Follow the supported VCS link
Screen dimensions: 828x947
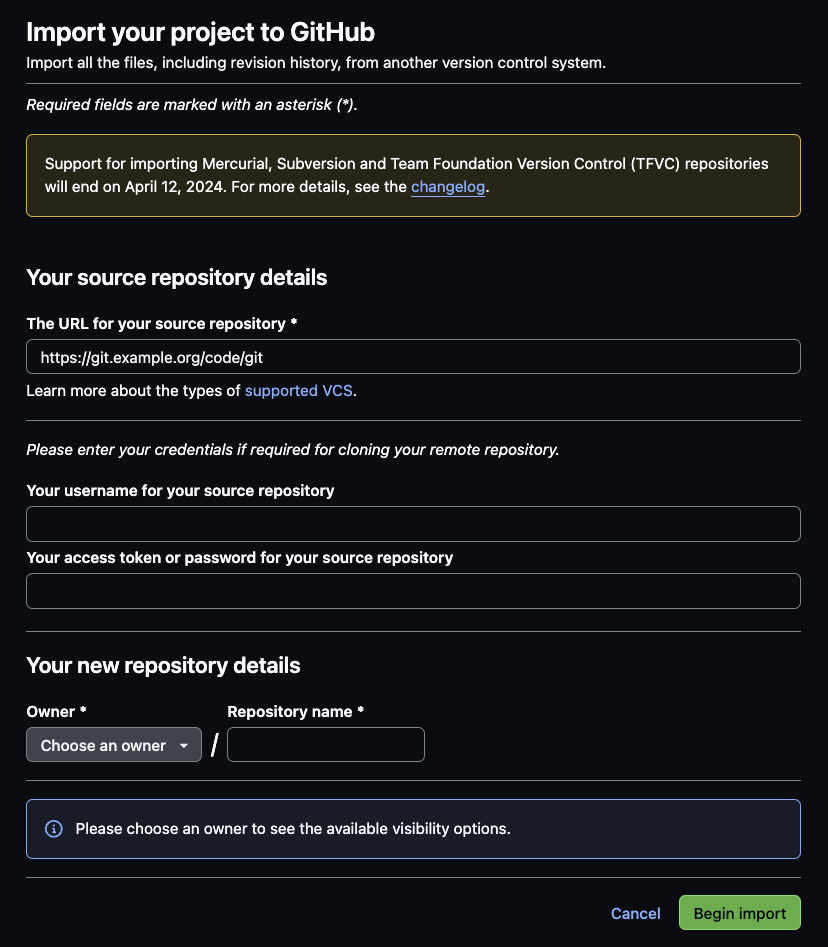(299, 391)
